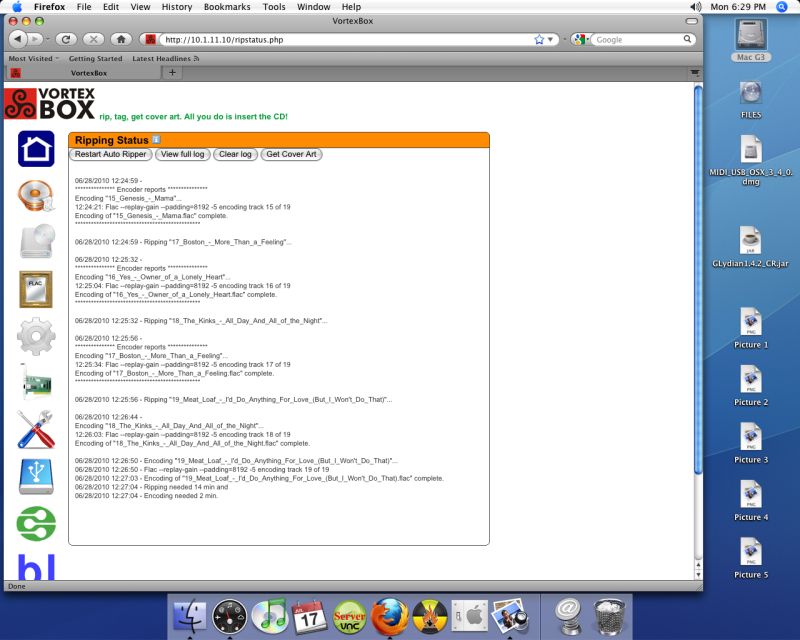This screenshot has height=640, width=800.
Task: Open the Edit menu
Action: coord(111,7)
